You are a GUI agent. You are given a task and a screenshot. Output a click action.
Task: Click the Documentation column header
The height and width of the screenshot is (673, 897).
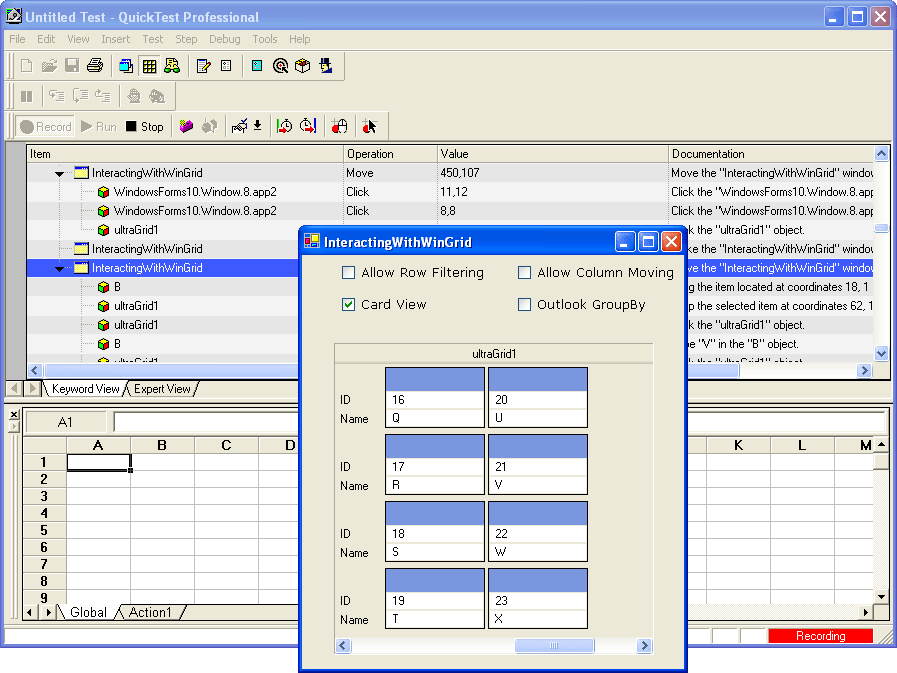pyautogui.click(x=771, y=154)
